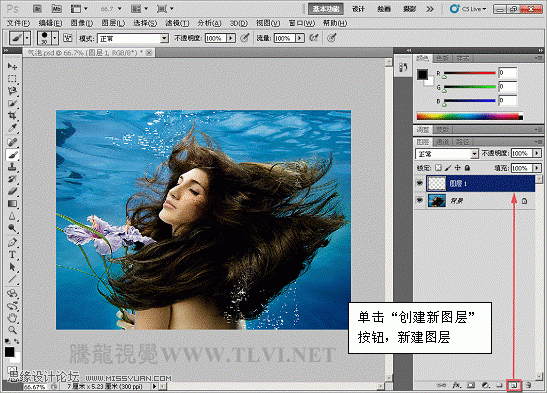Image resolution: width=547 pixels, height=393 pixels.
Task: Click Add layer mask button
Action: [471, 385]
